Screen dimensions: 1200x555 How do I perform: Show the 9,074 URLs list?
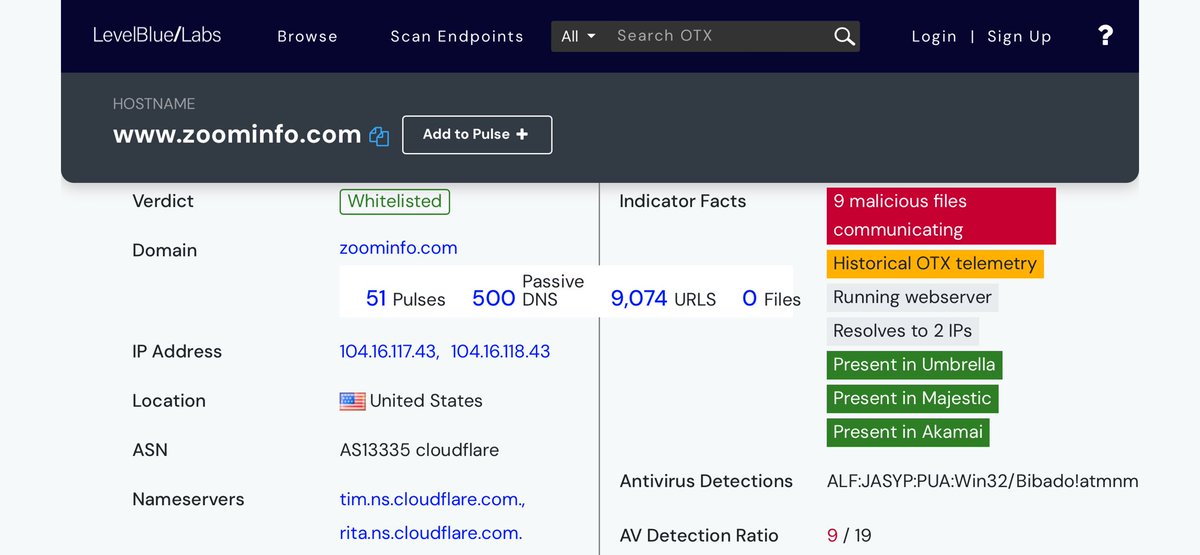pyautogui.click(x=662, y=298)
